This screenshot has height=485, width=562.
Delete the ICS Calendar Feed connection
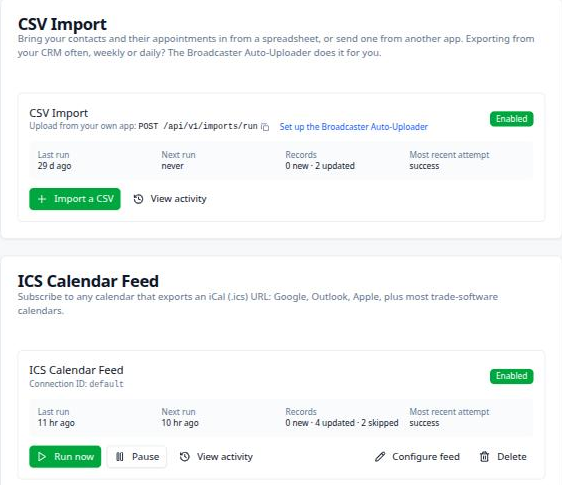pos(503,457)
